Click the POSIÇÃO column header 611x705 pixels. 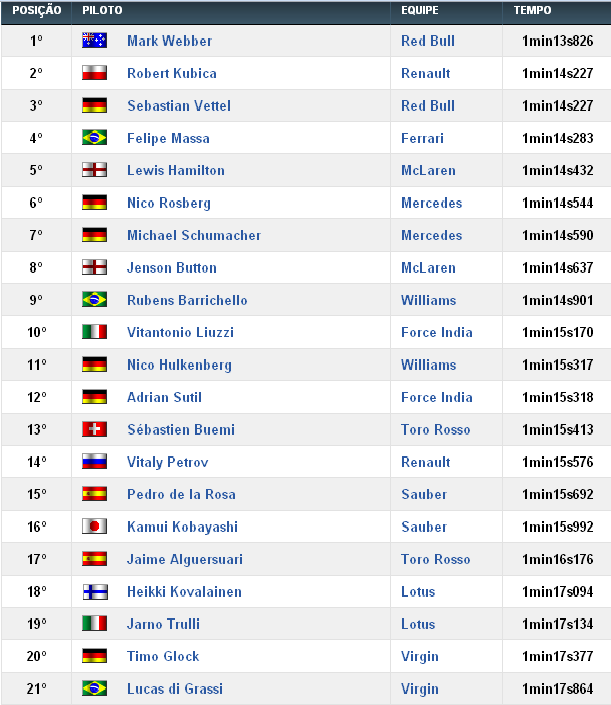click(36, 10)
